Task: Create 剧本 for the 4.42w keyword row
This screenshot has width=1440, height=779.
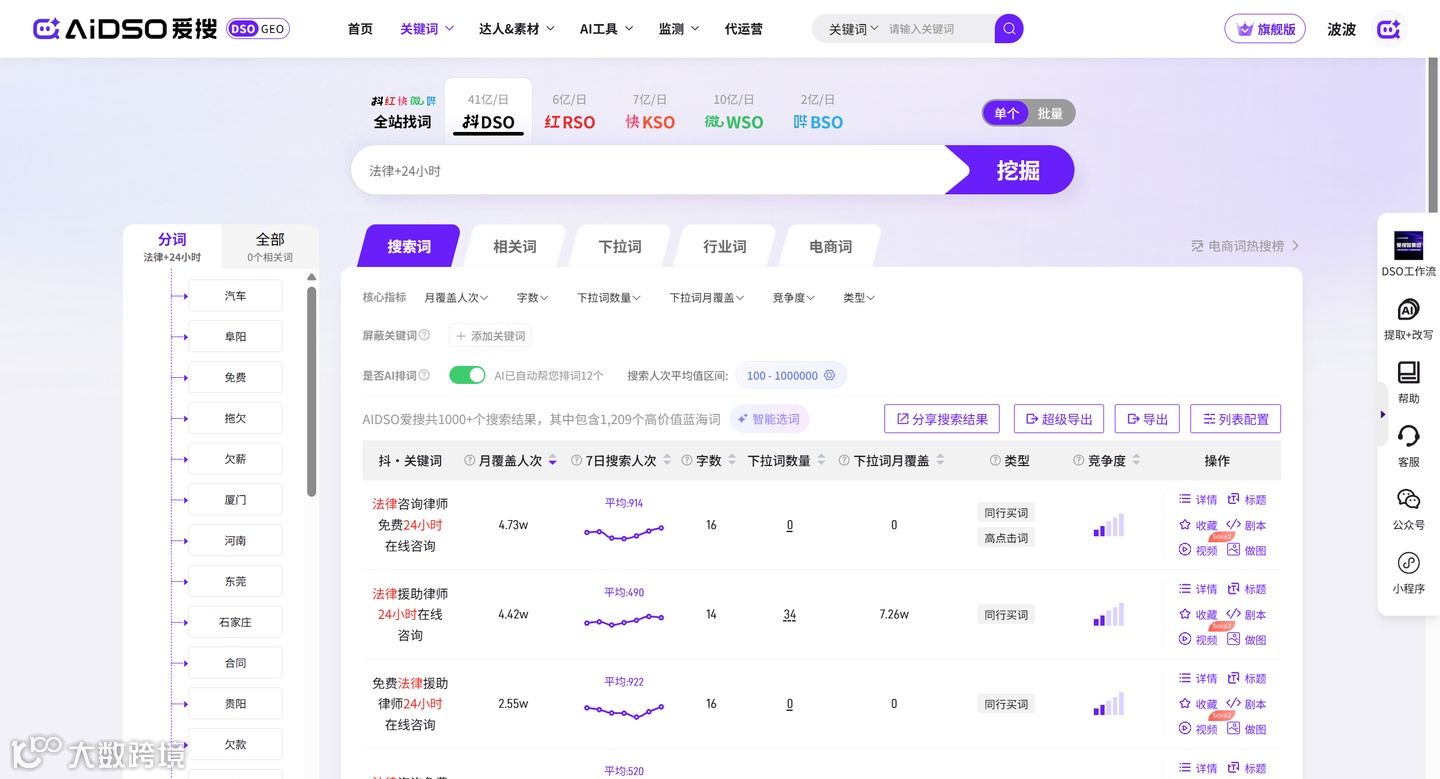Action: pos(1247,614)
